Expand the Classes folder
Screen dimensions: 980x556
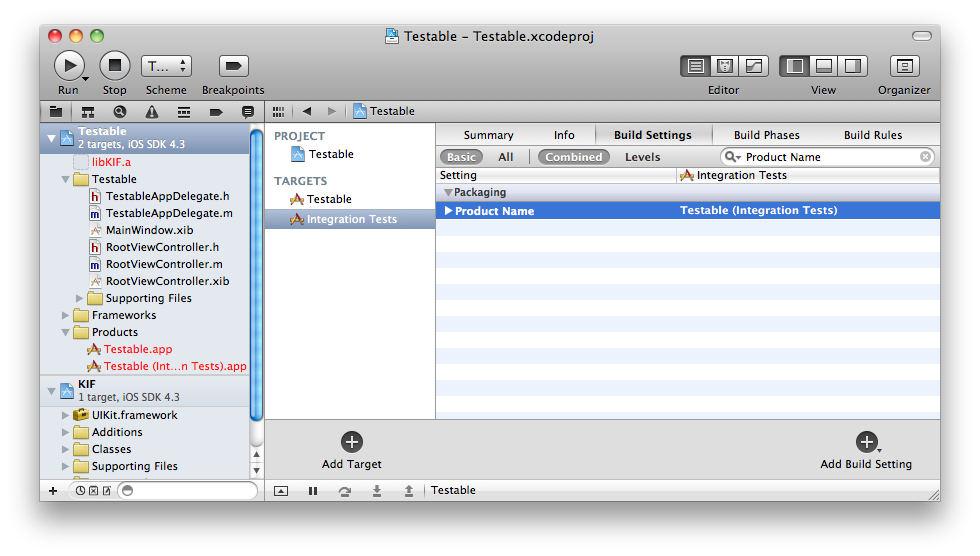(66, 449)
